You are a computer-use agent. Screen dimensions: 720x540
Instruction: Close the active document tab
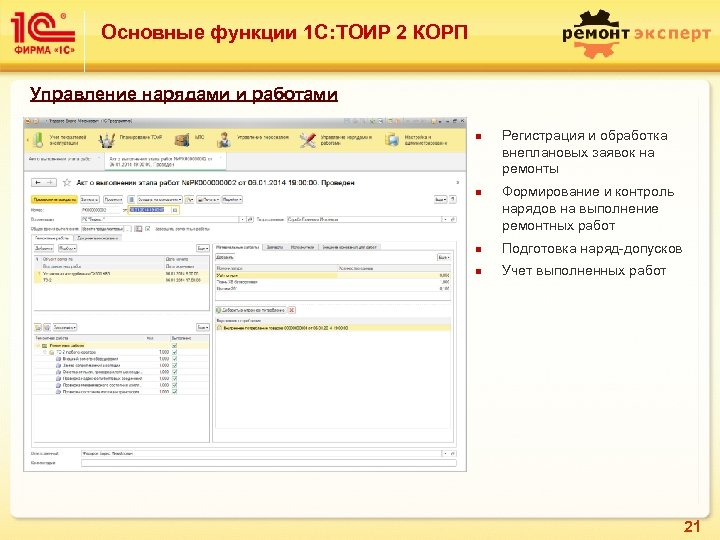221,158
